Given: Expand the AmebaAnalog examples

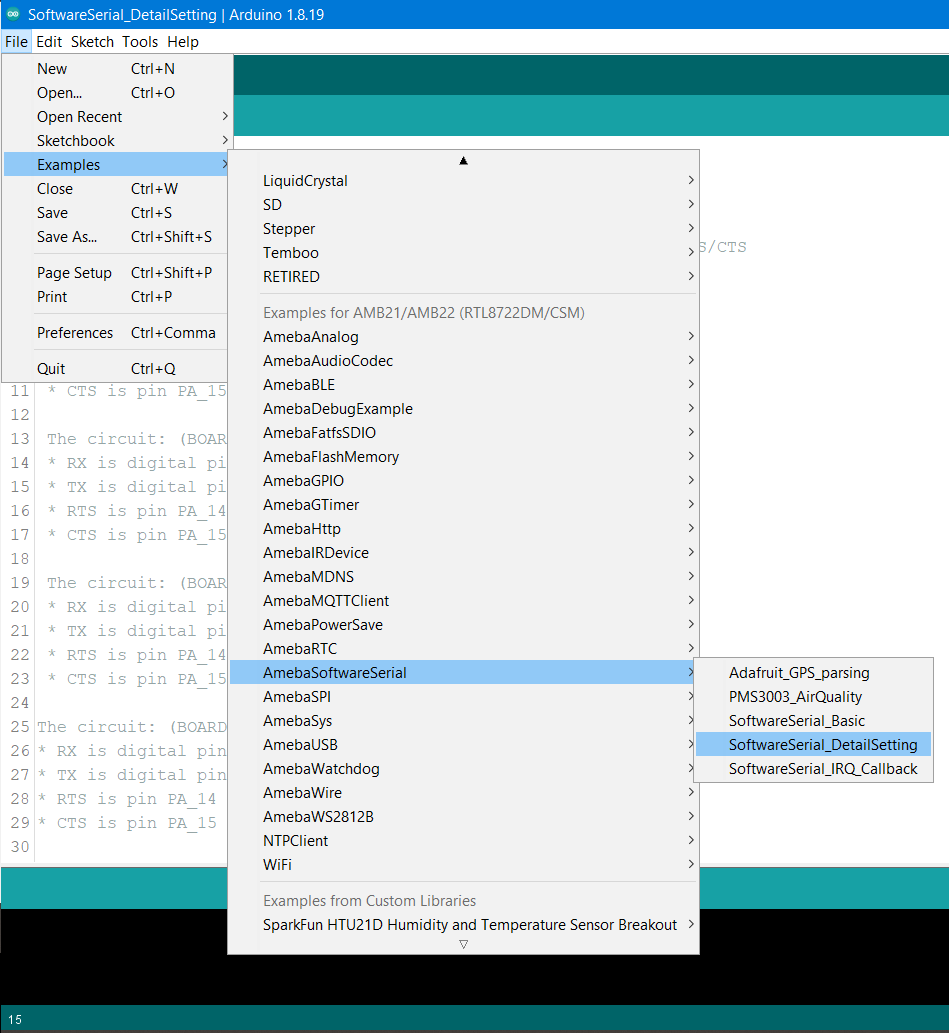Looking at the screenshot, I should pos(463,337).
